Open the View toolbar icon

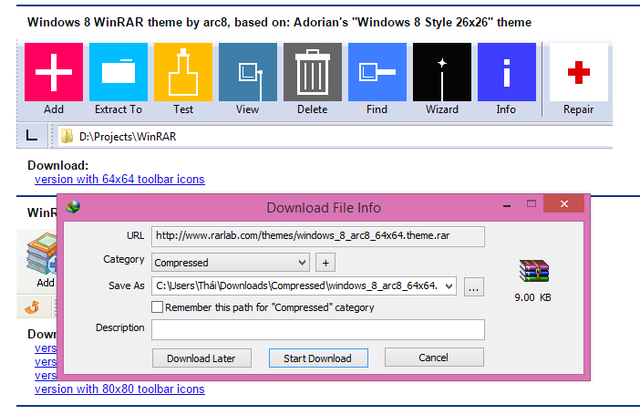pos(248,72)
